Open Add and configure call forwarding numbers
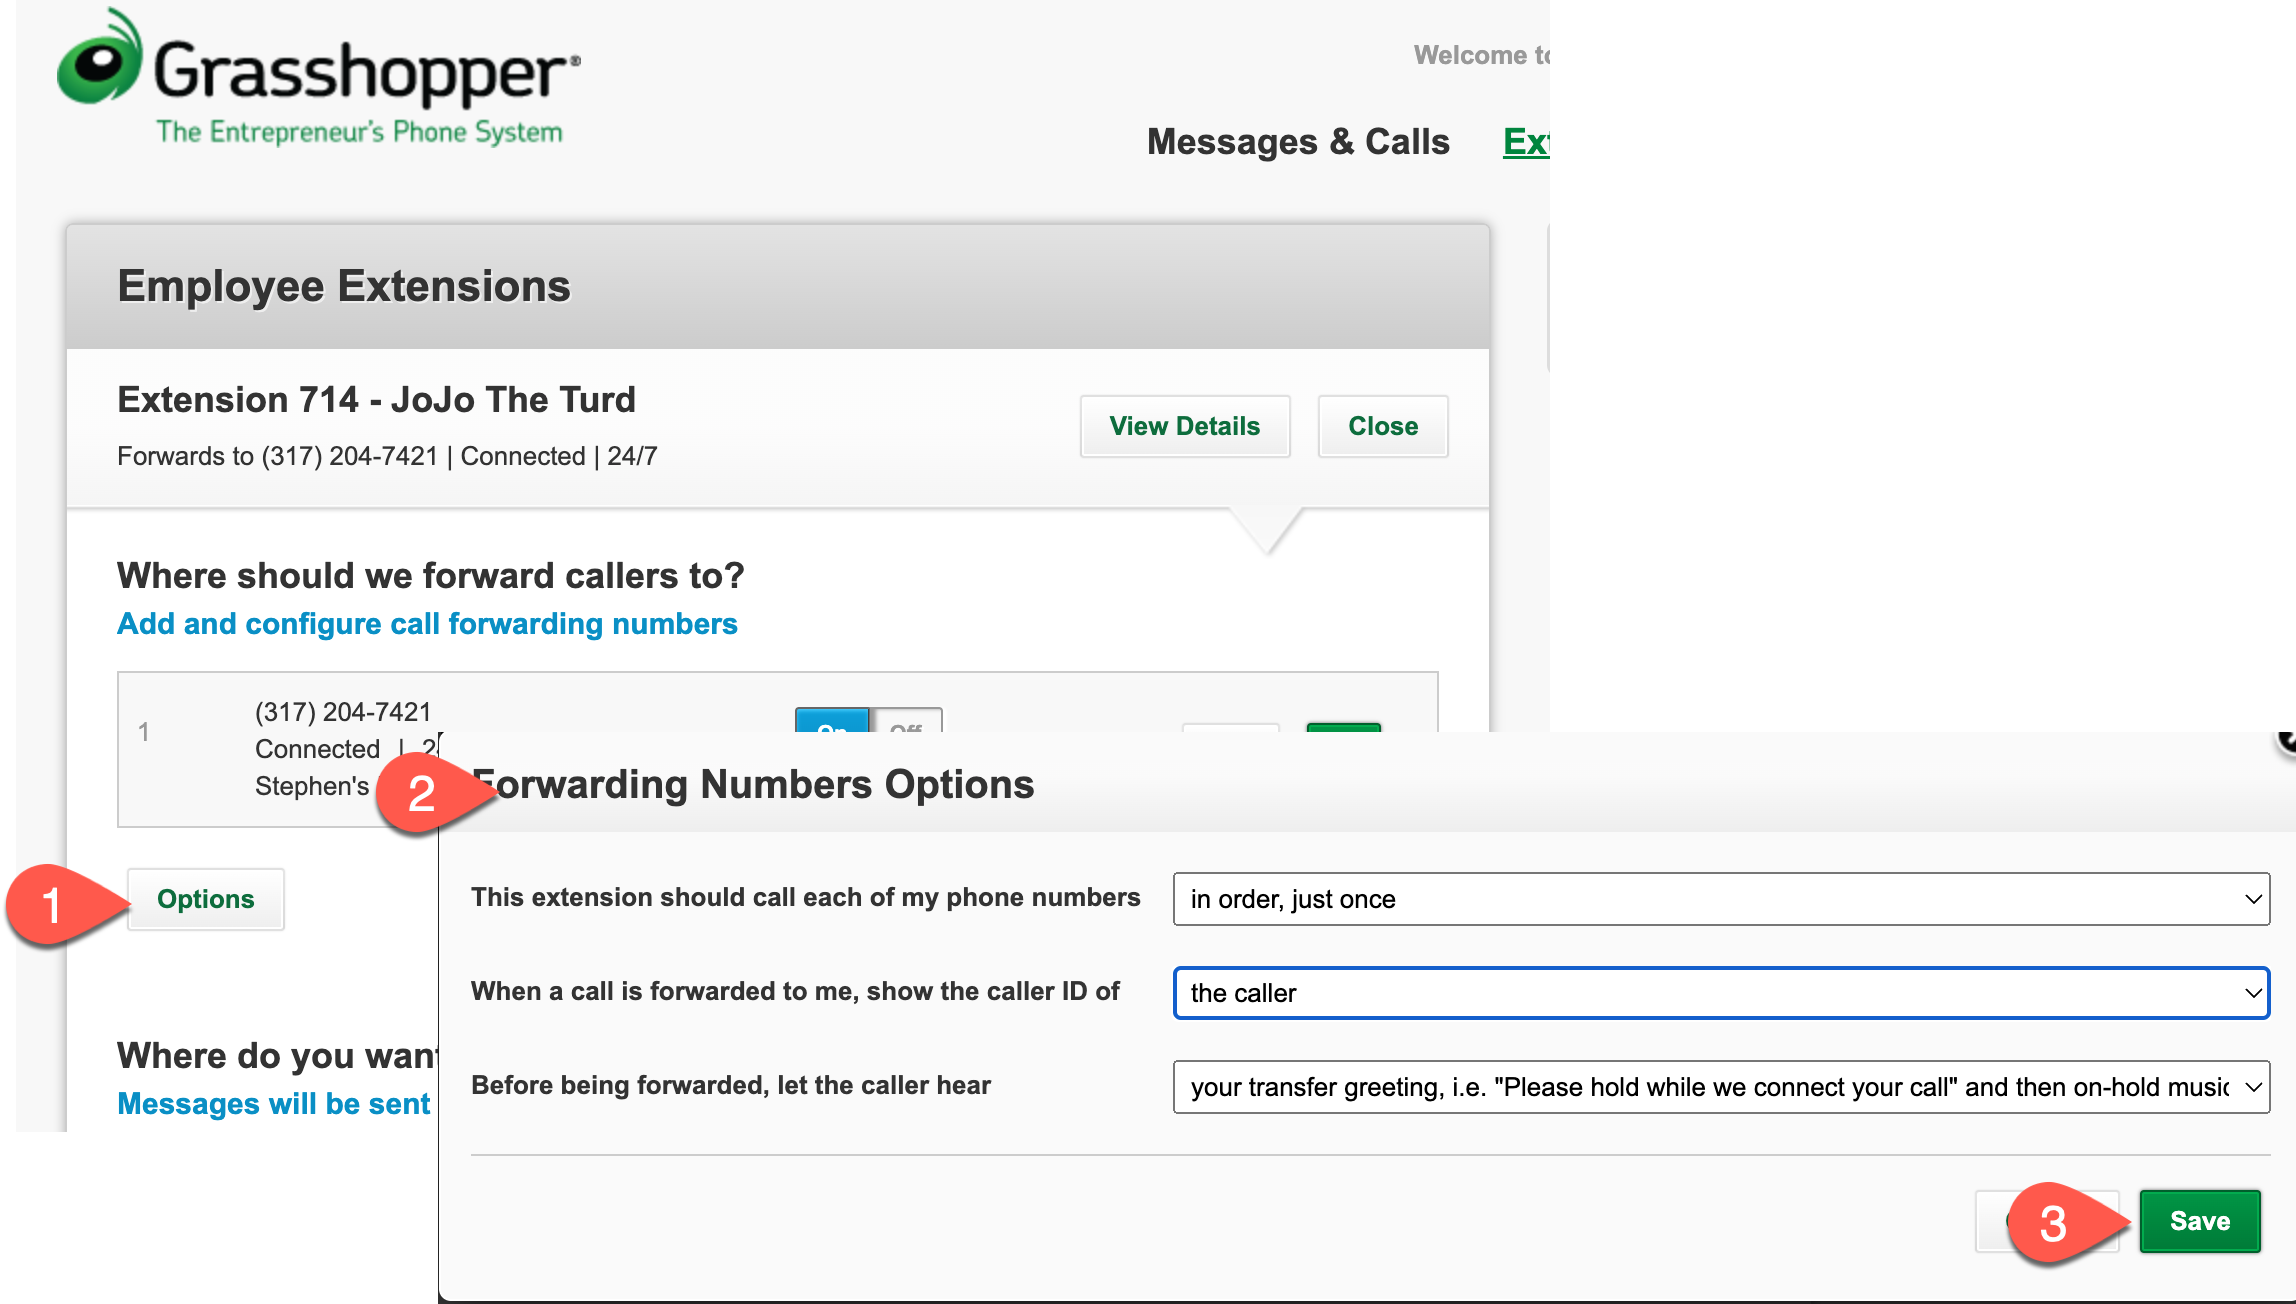This screenshot has height=1304, width=2296. coord(427,624)
